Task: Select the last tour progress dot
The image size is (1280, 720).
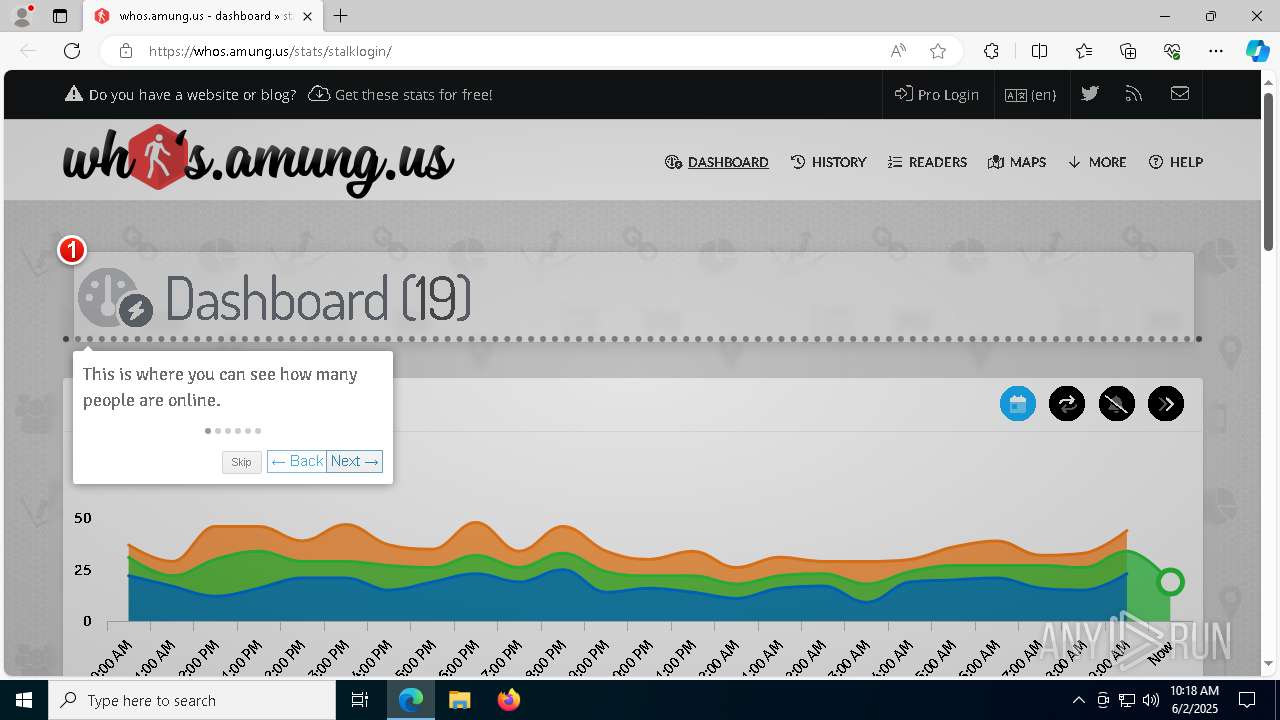Action: point(258,431)
